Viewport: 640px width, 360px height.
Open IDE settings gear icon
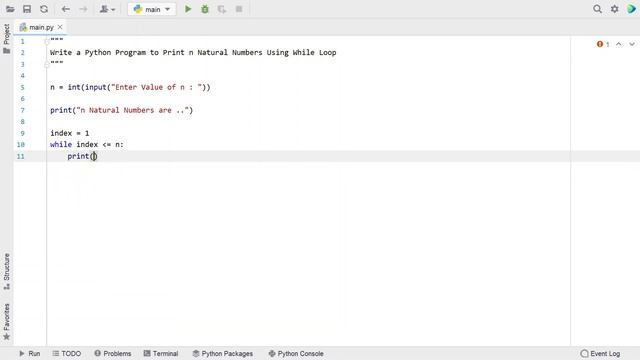click(615, 9)
